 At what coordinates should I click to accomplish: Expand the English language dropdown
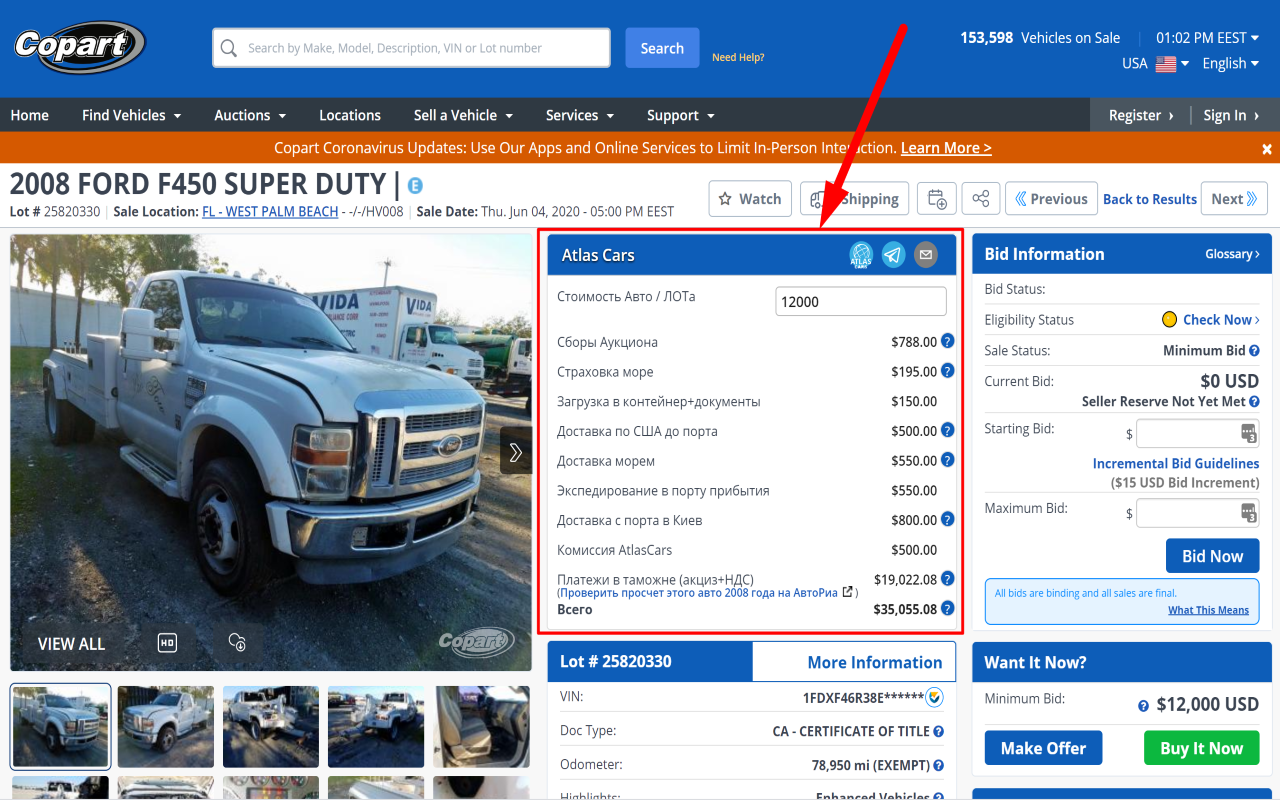coord(1229,62)
